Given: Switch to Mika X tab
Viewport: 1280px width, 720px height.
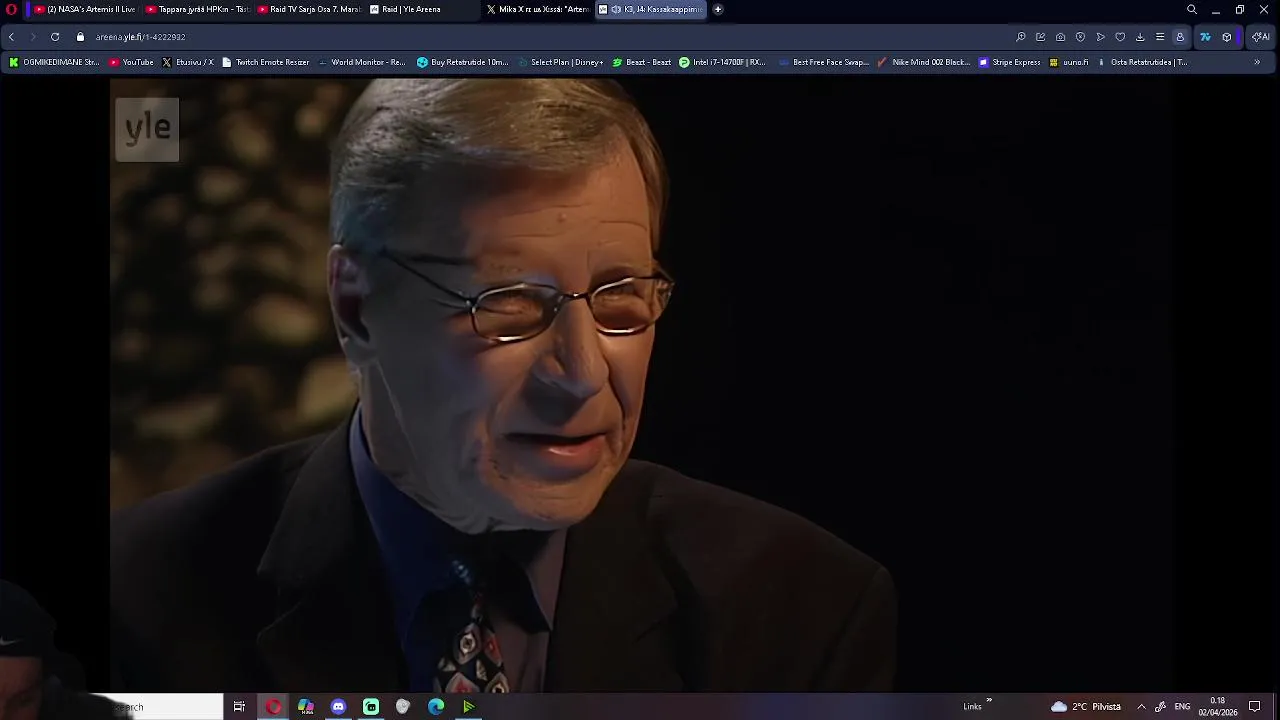Looking at the screenshot, I should [538, 9].
